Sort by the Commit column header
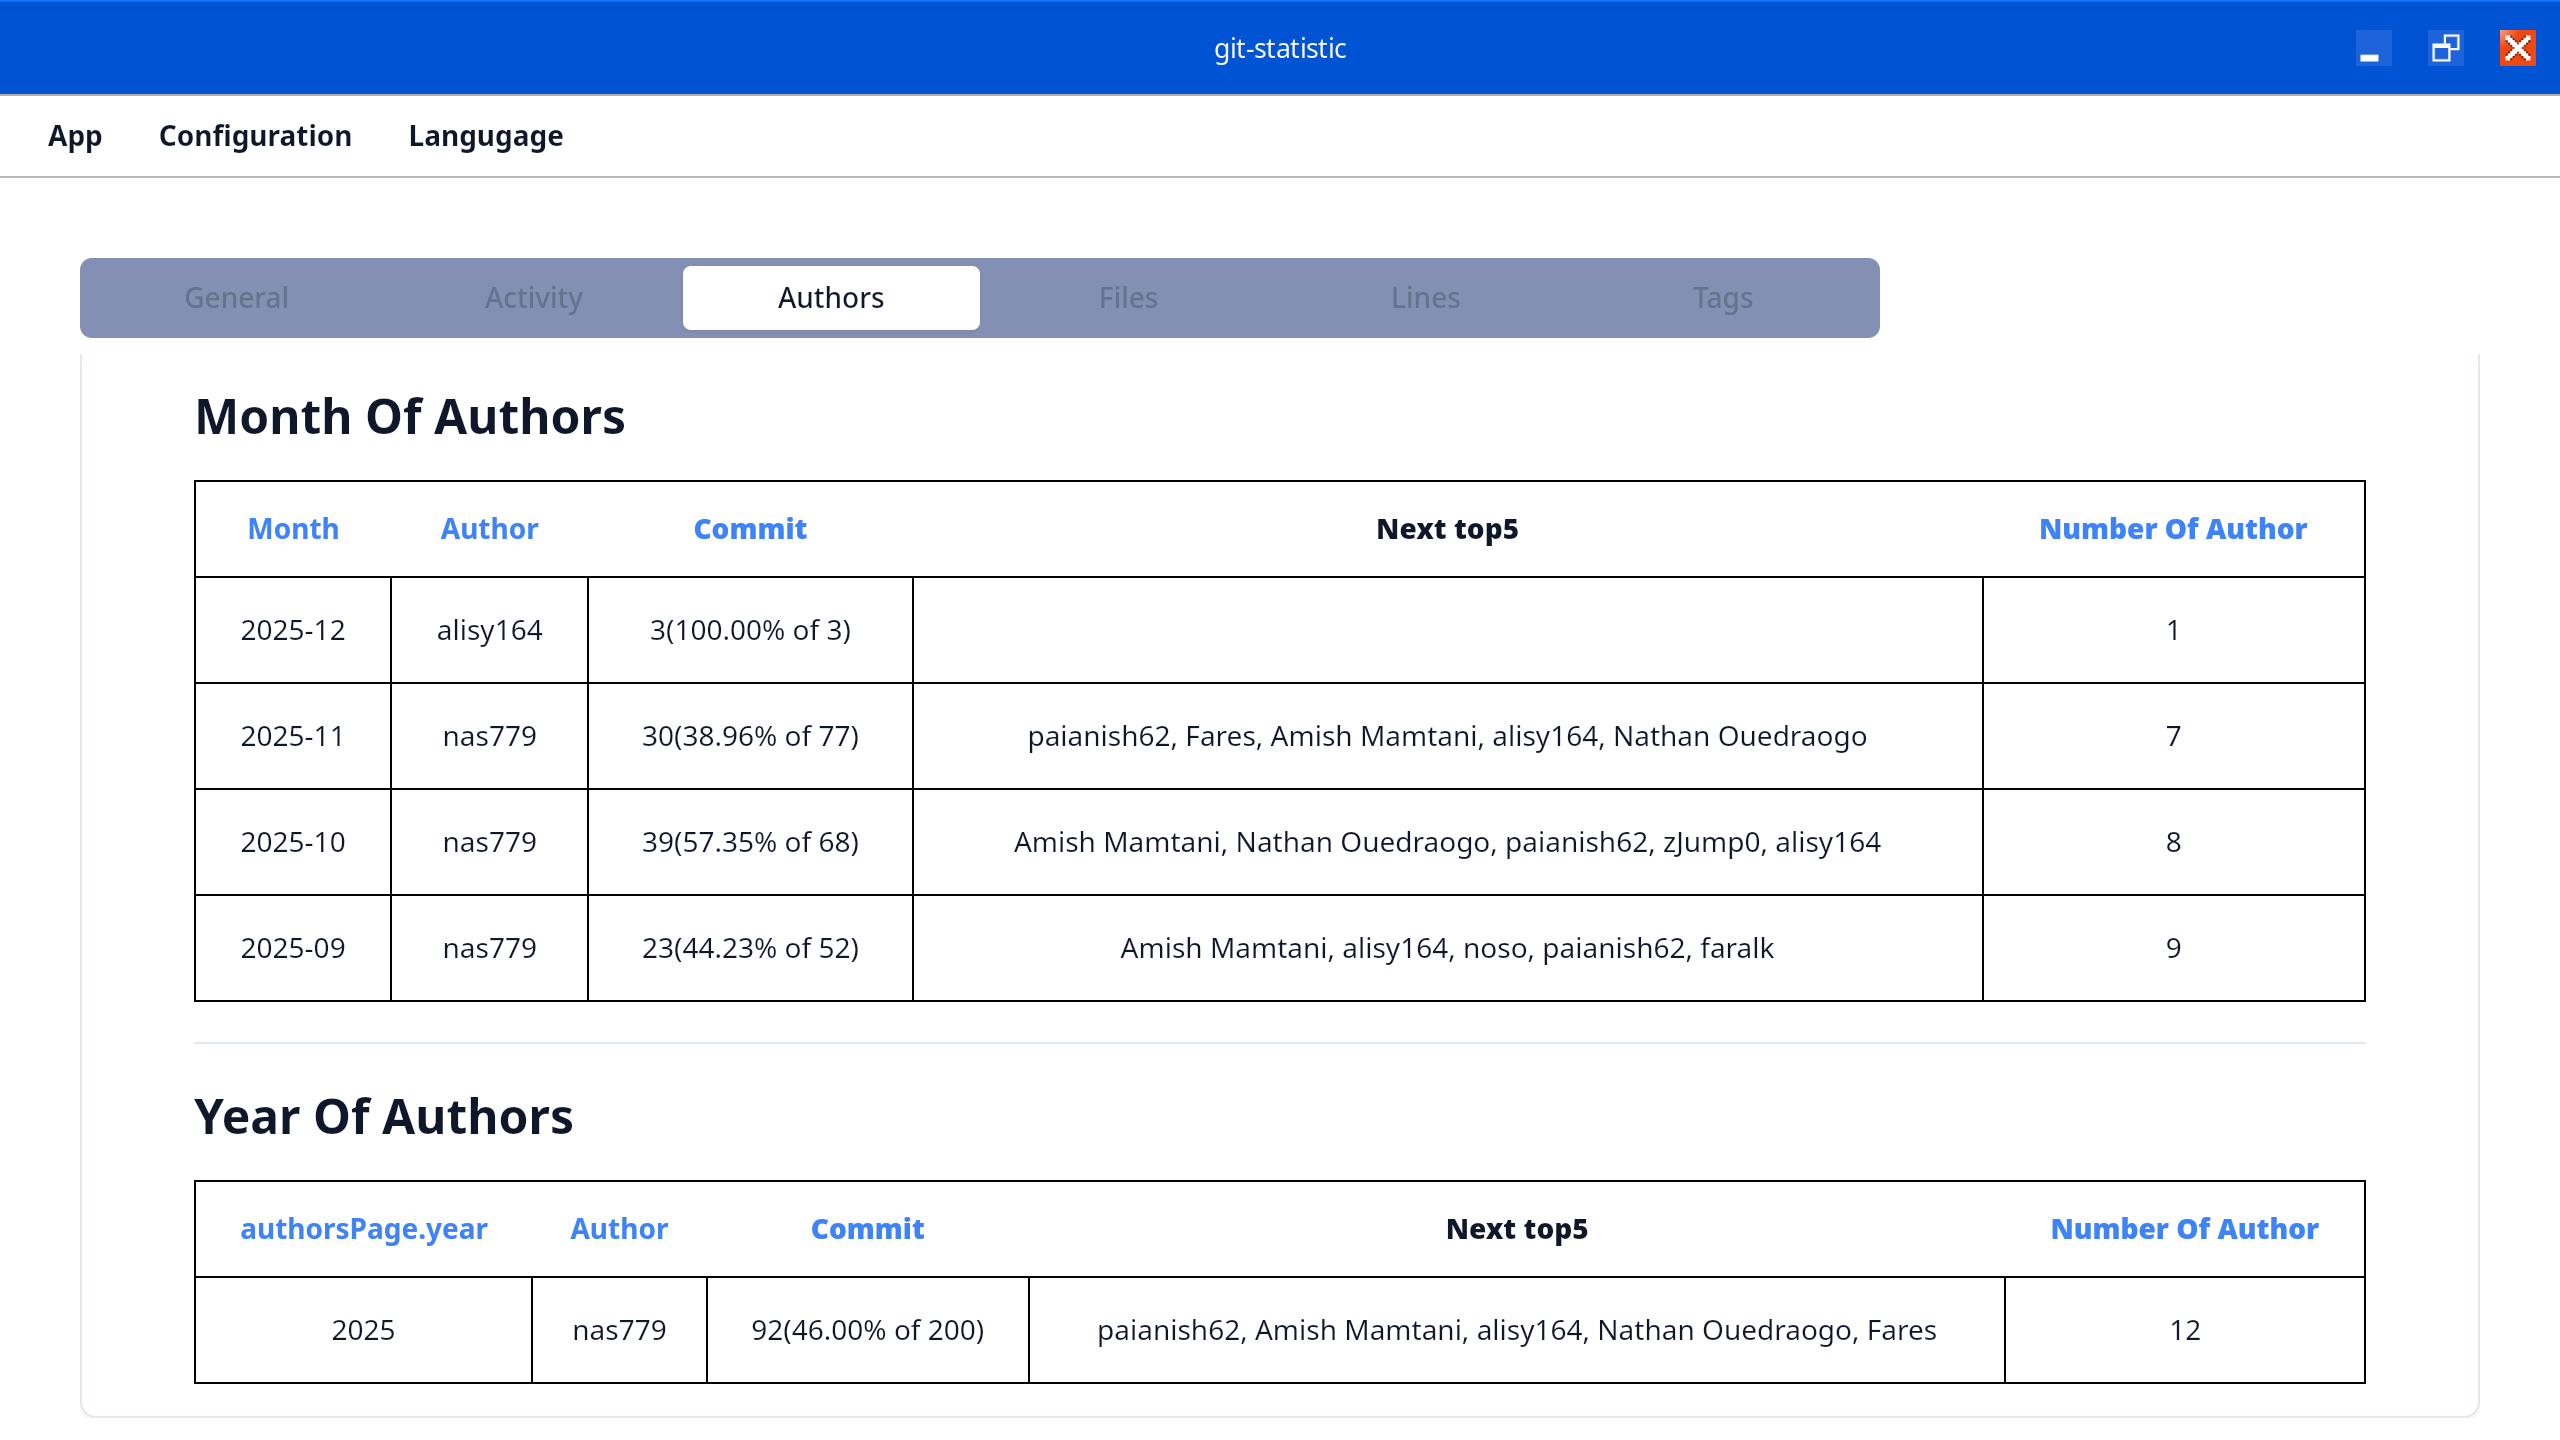Image resolution: width=2560 pixels, height=1440 pixels. click(750, 528)
